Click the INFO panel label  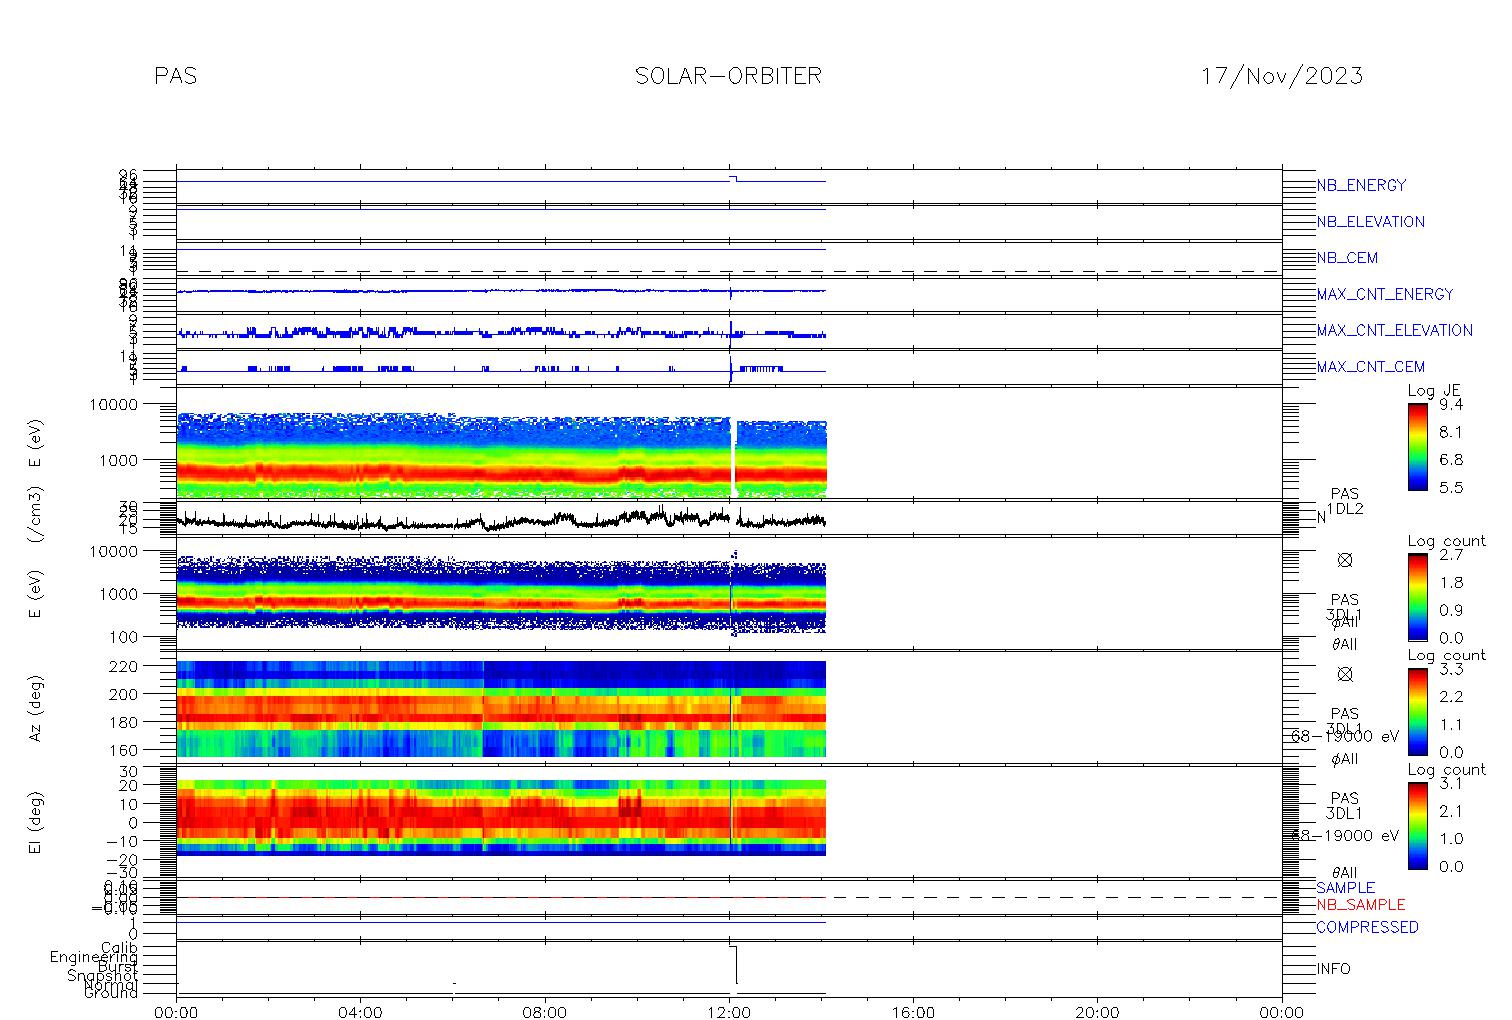(1333, 969)
